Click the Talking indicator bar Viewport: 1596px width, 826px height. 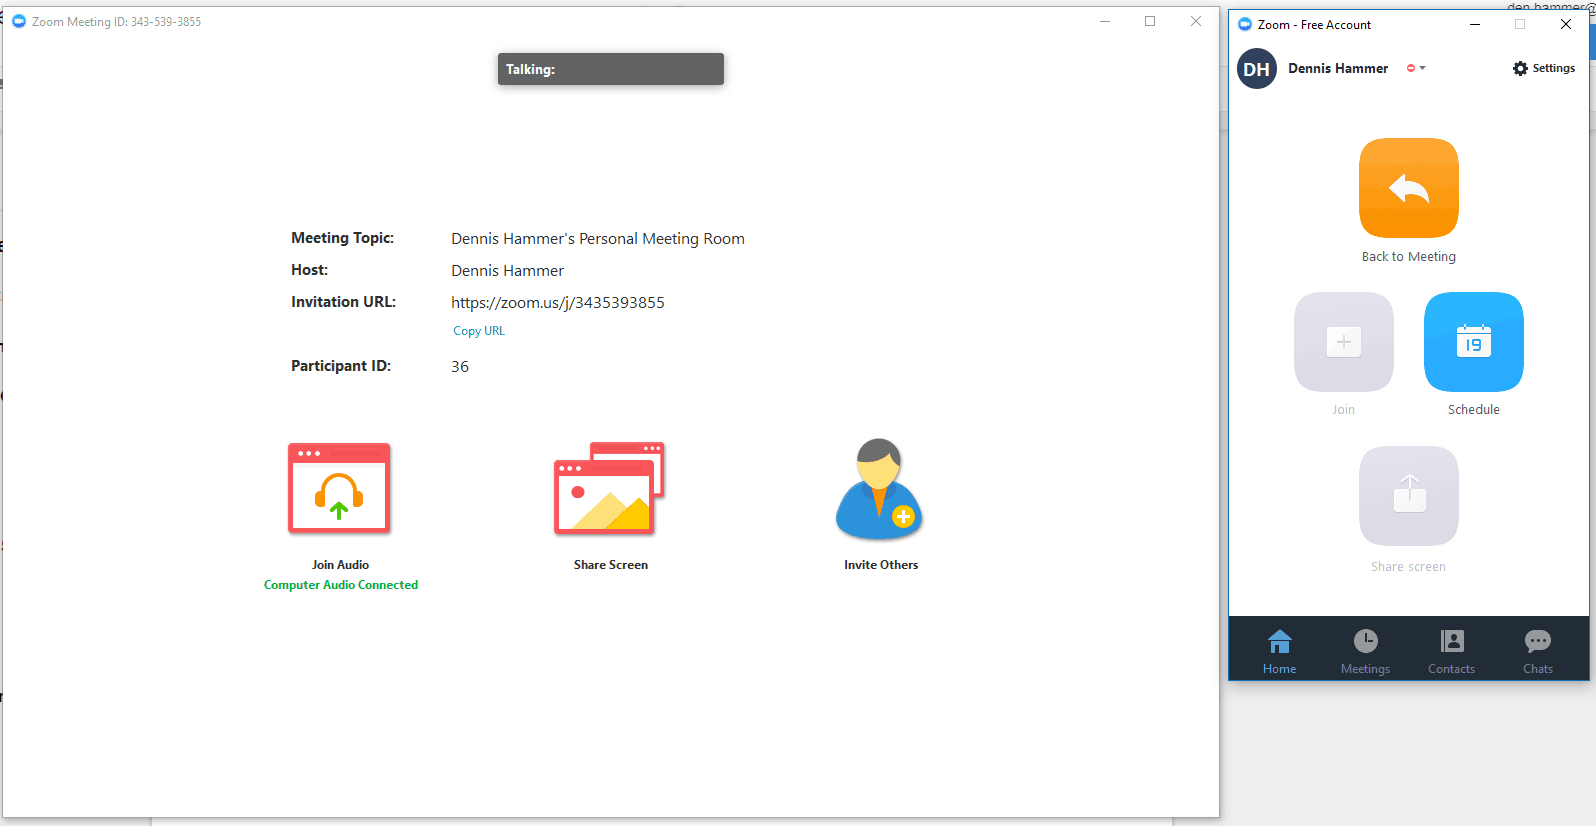tap(611, 69)
